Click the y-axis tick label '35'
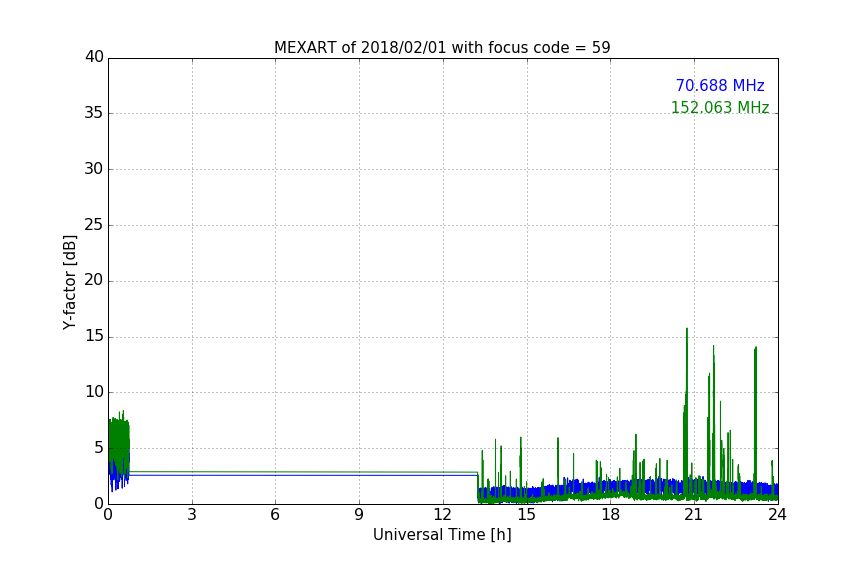The width and height of the screenshot is (864, 576). click(94, 113)
